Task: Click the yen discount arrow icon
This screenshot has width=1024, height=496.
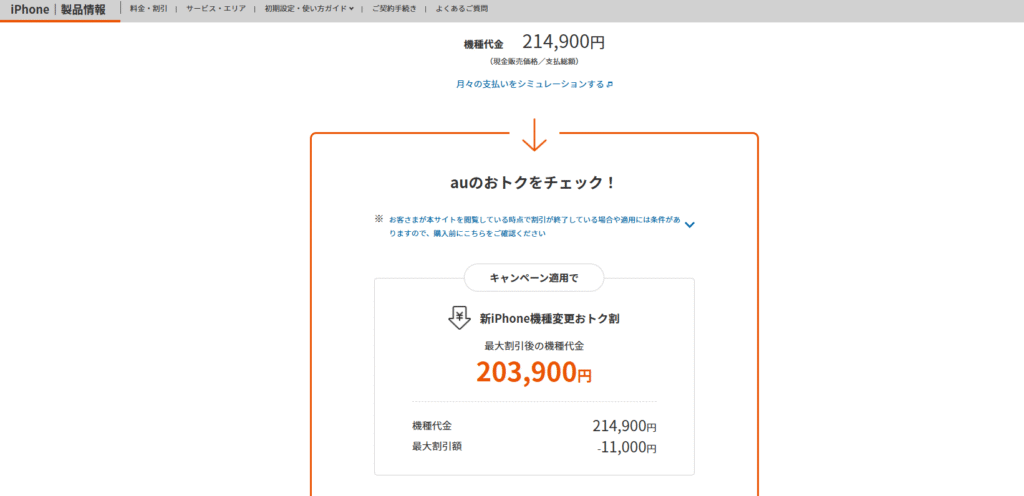Action: tap(459, 318)
